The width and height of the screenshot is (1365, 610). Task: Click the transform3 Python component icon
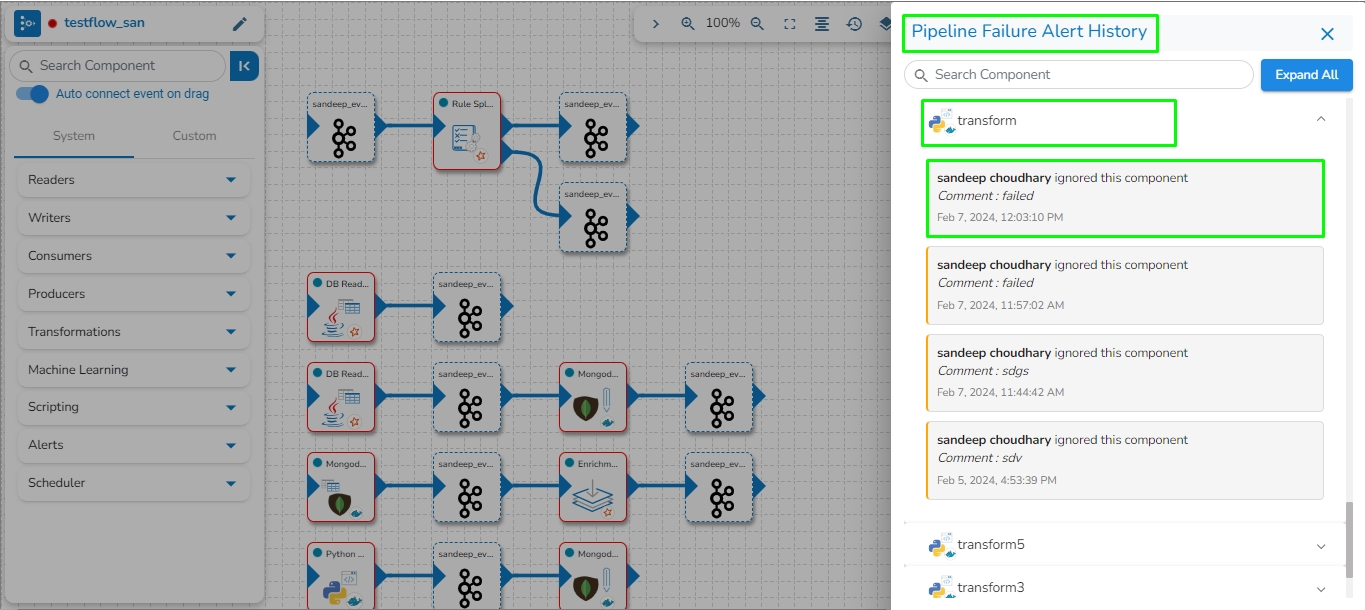pyautogui.click(x=941, y=588)
